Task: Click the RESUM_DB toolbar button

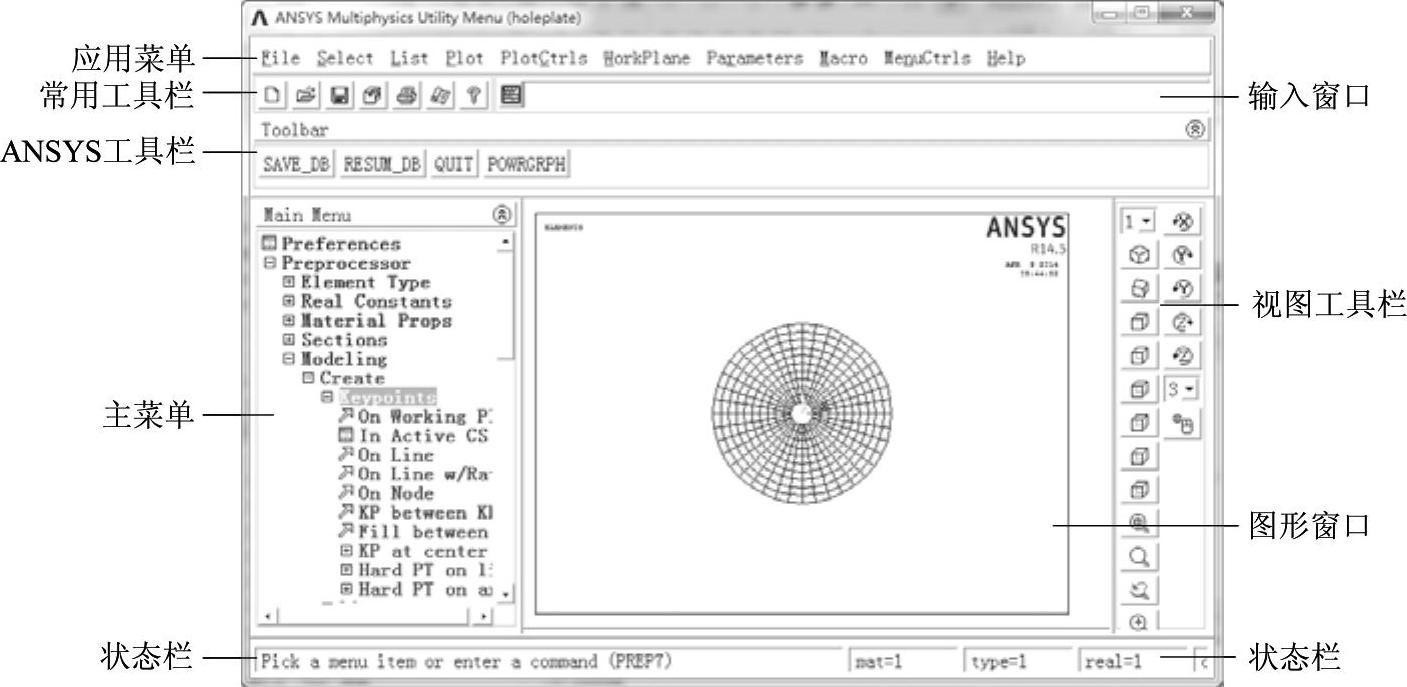Action: (x=382, y=165)
